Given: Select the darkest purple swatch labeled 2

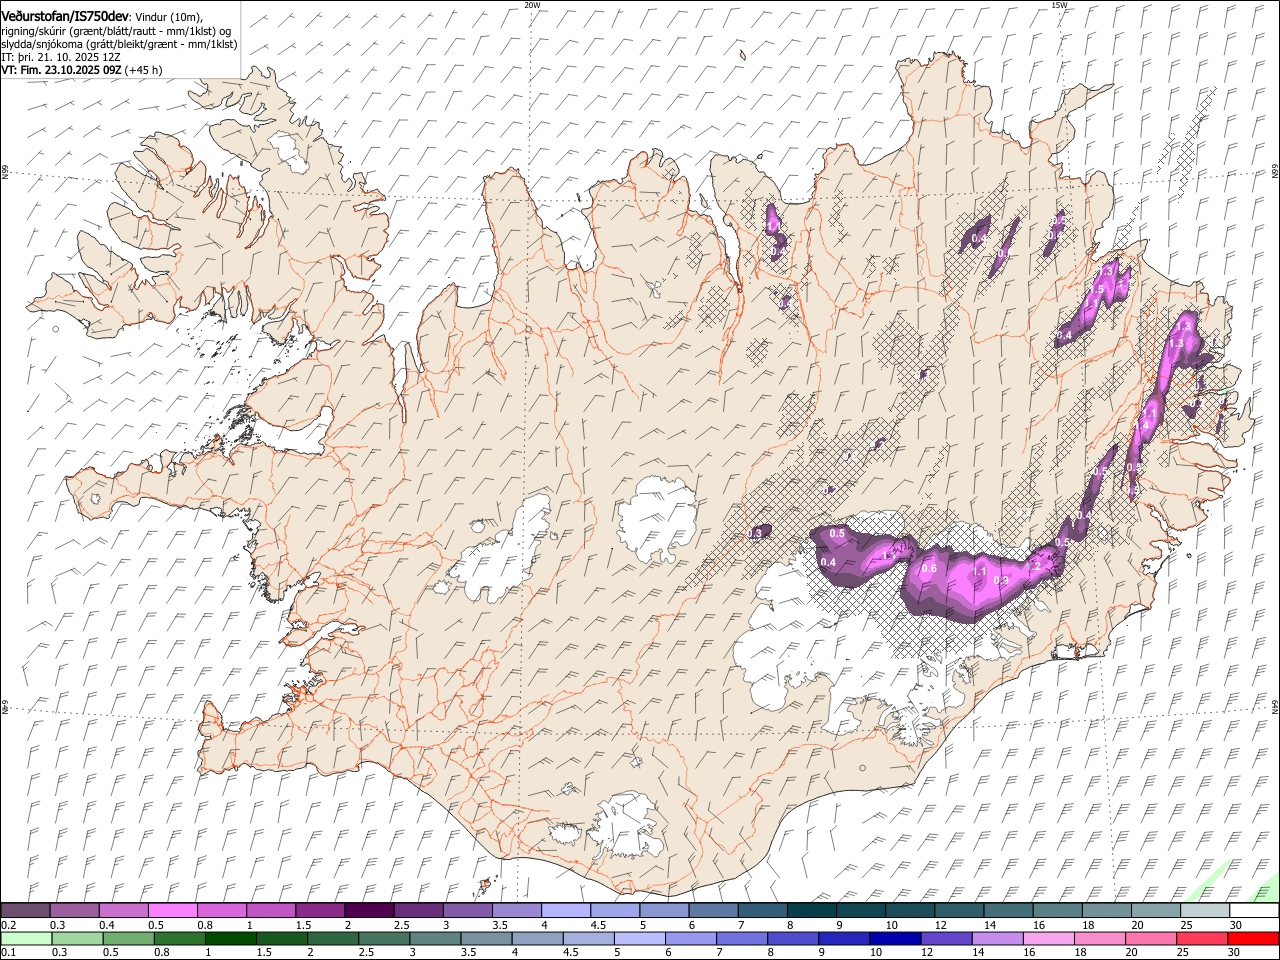Looking at the screenshot, I should [x=369, y=910].
